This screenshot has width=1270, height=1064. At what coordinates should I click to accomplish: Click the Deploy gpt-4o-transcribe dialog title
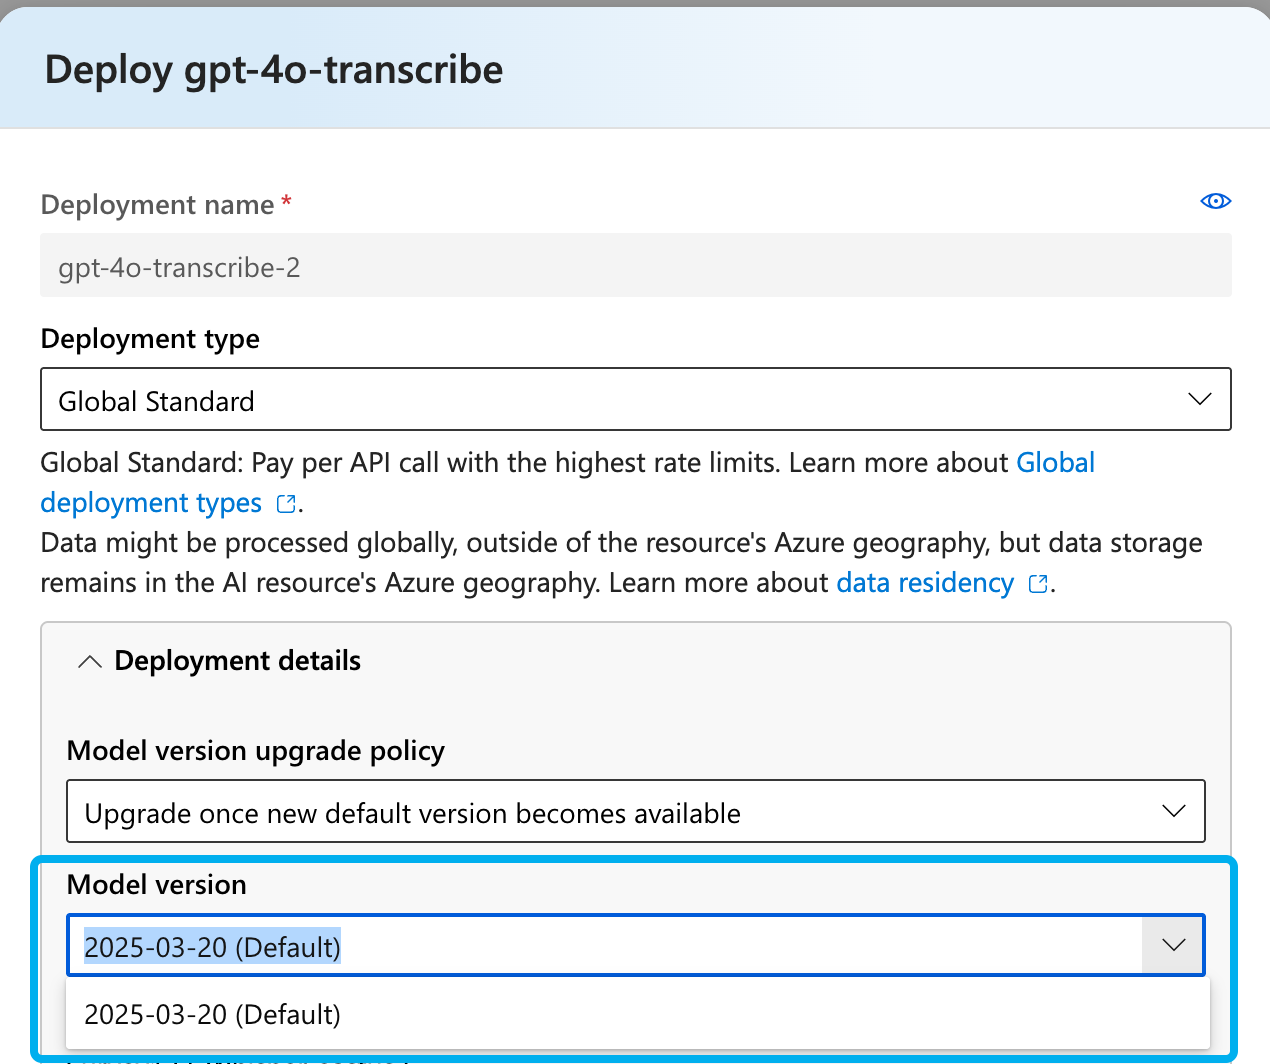click(x=274, y=70)
